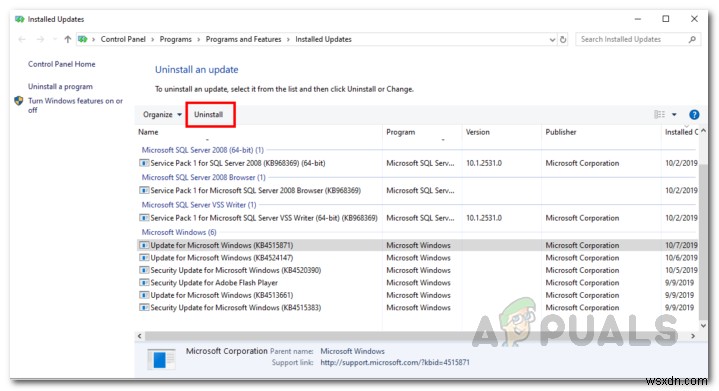
Task: Collapse the Microsoft Windows (6) group
Action: pos(179,232)
